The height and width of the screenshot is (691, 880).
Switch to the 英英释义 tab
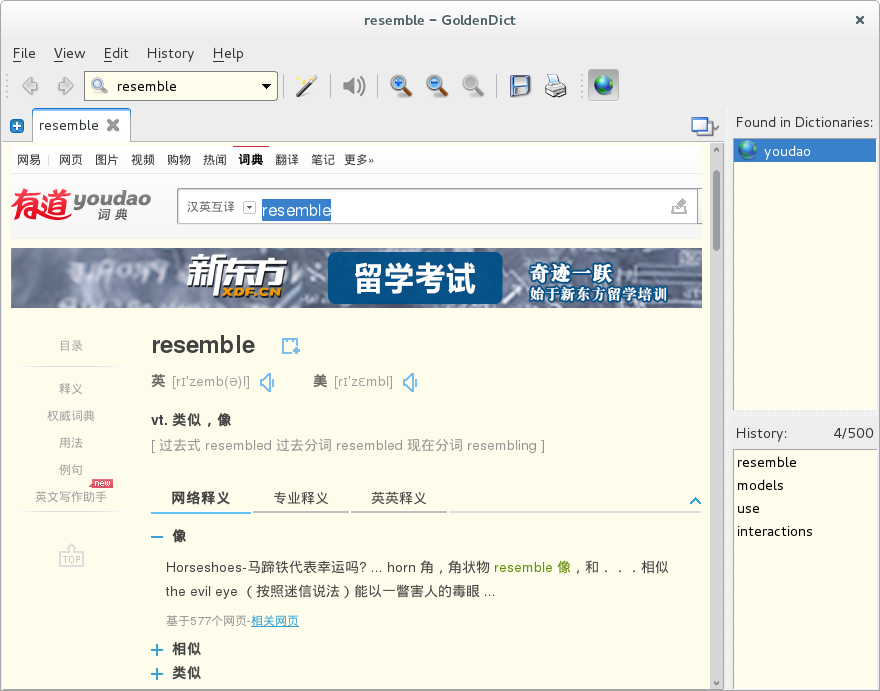[398, 498]
